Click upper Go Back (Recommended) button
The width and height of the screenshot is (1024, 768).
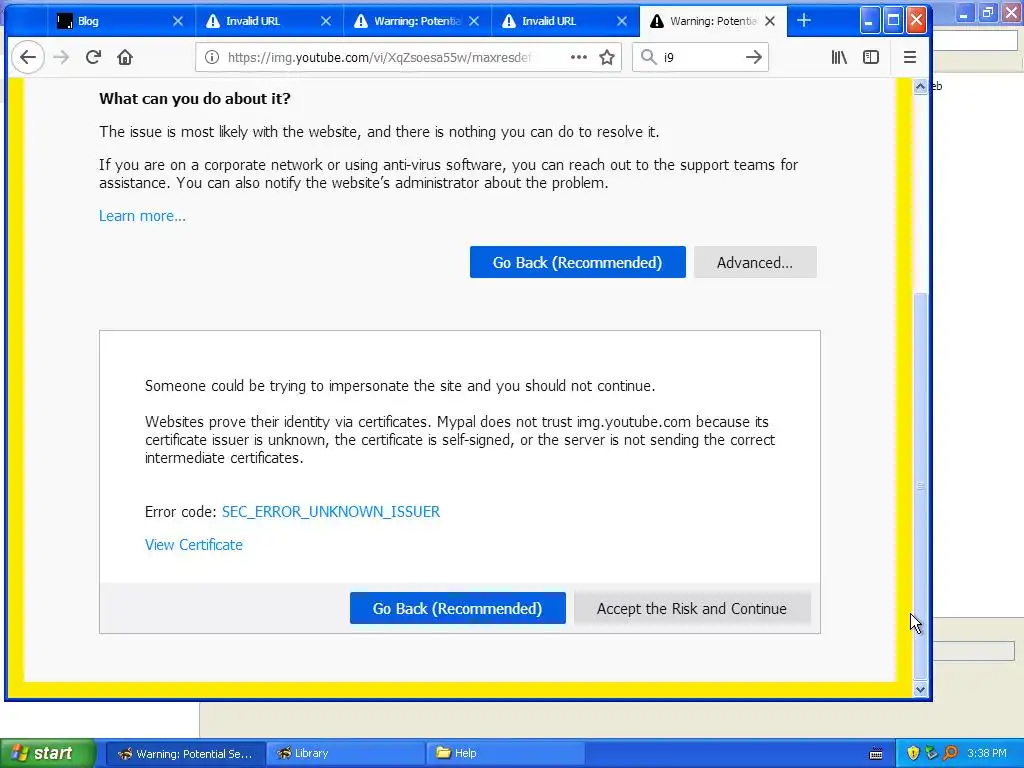[x=577, y=263]
